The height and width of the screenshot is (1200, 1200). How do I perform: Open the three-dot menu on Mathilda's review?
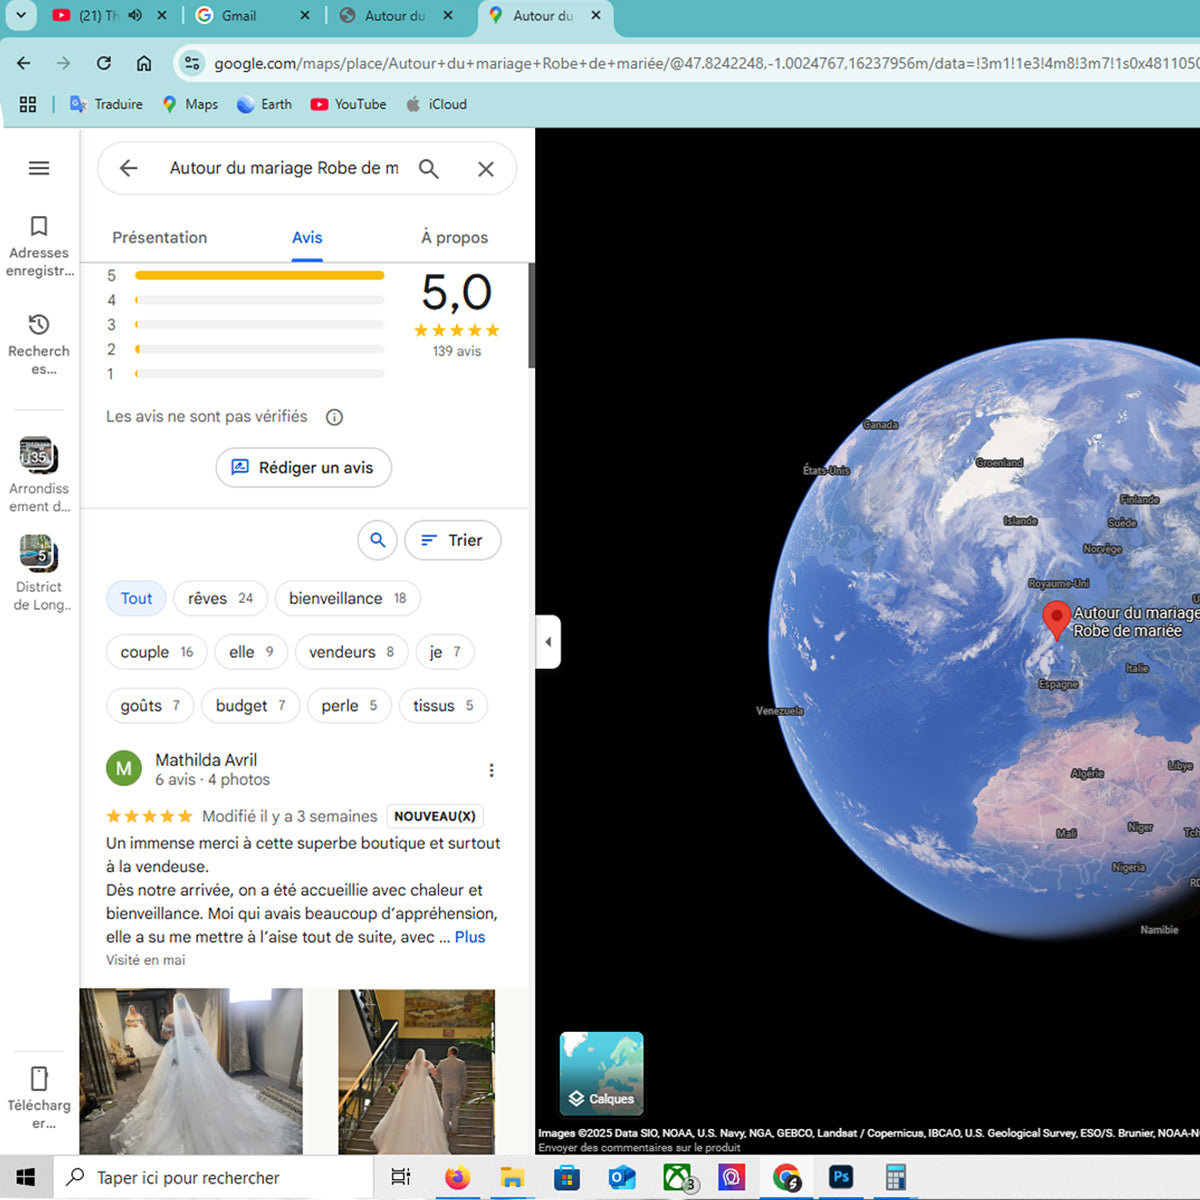pyautogui.click(x=491, y=770)
